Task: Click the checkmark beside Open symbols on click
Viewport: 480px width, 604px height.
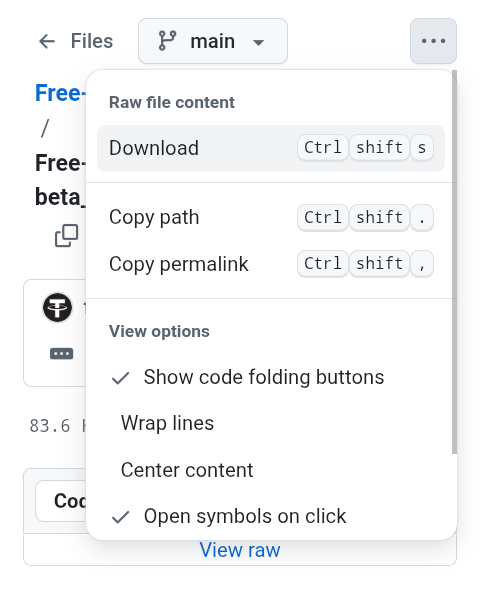Action: (x=120, y=517)
